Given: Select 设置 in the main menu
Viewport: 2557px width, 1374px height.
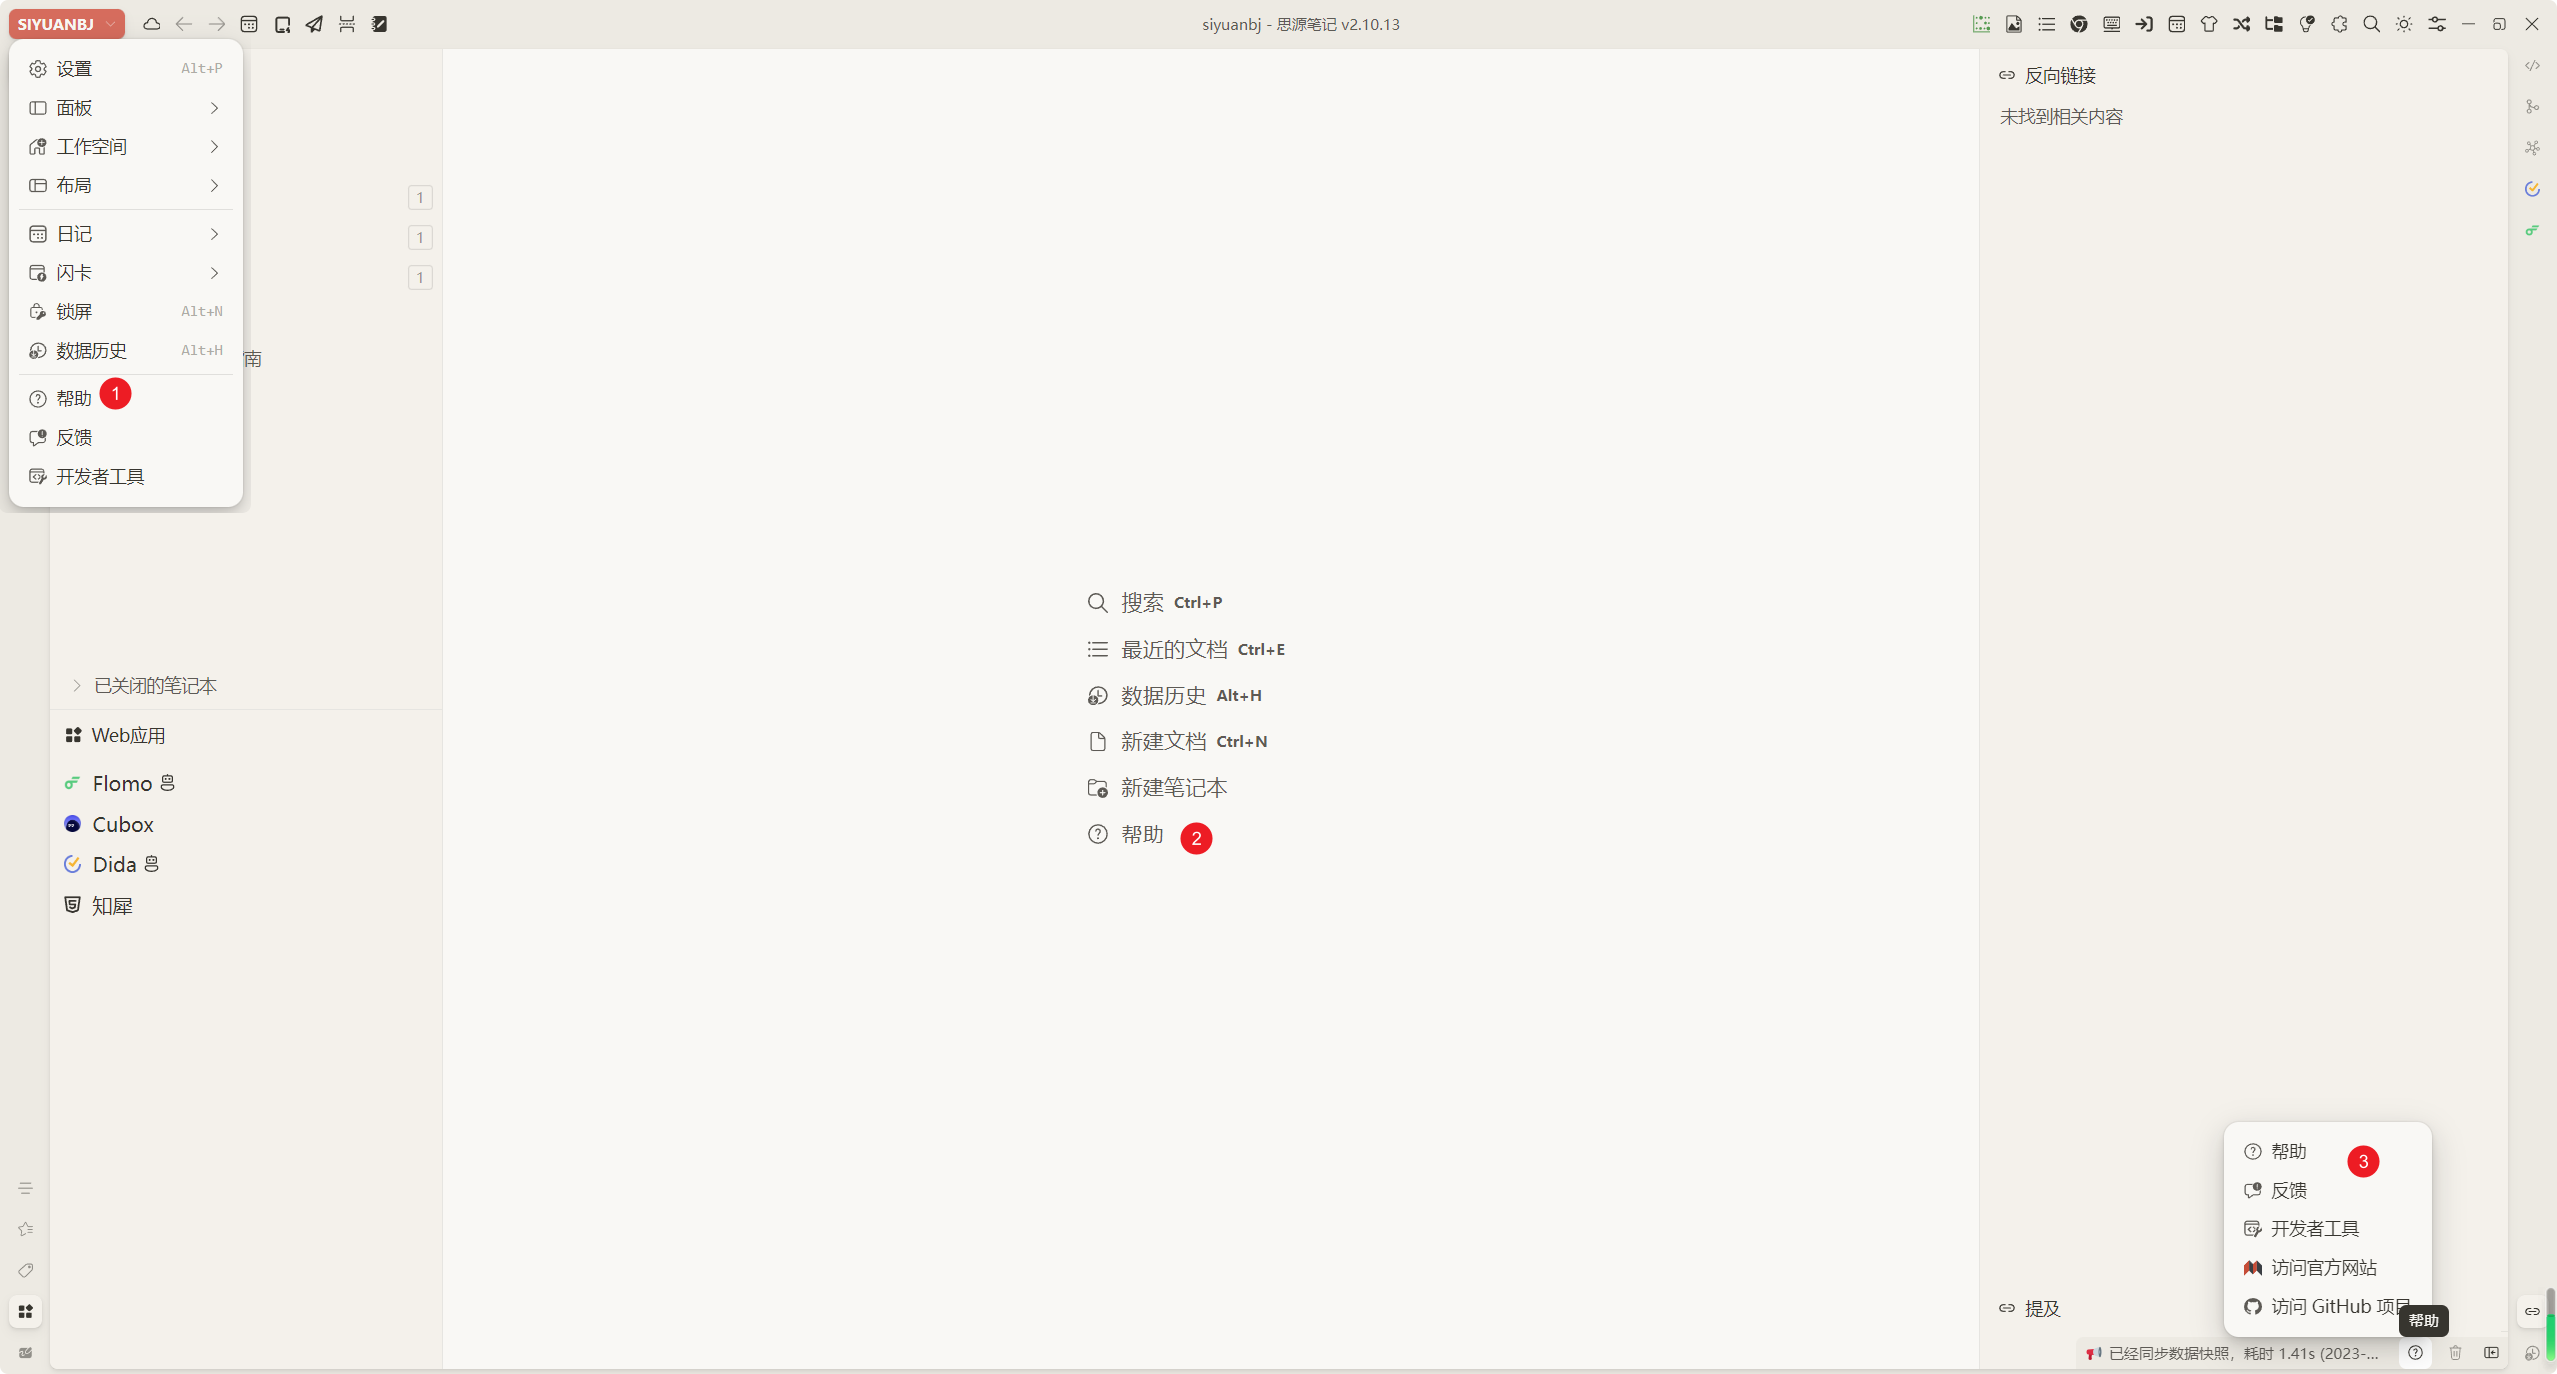Looking at the screenshot, I should (75, 69).
